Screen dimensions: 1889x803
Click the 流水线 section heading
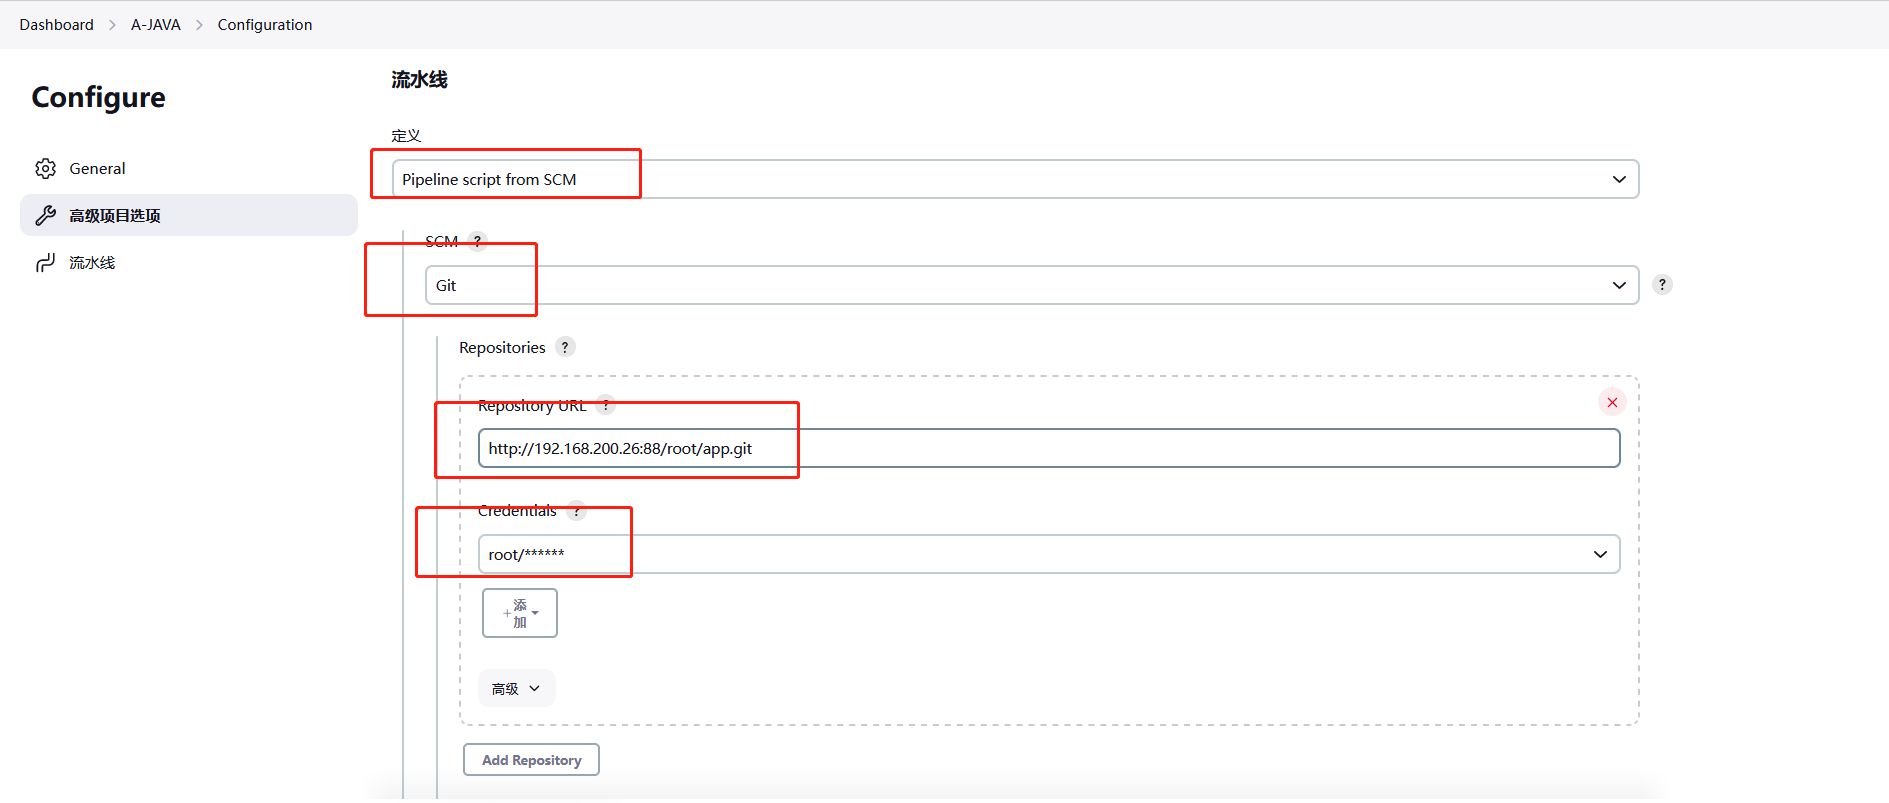[x=419, y=80]
